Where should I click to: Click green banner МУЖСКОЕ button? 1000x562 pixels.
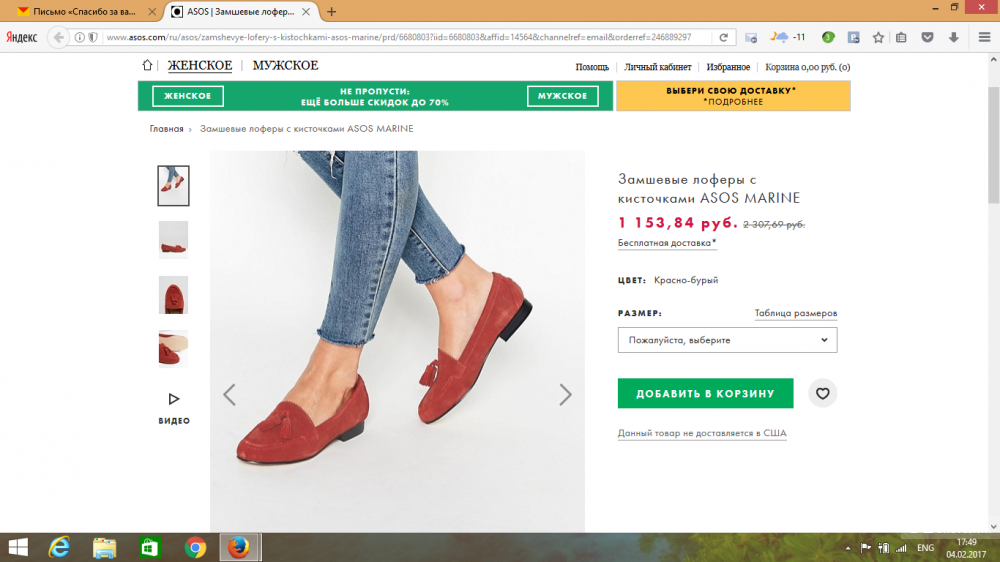[x=562, y=96]
